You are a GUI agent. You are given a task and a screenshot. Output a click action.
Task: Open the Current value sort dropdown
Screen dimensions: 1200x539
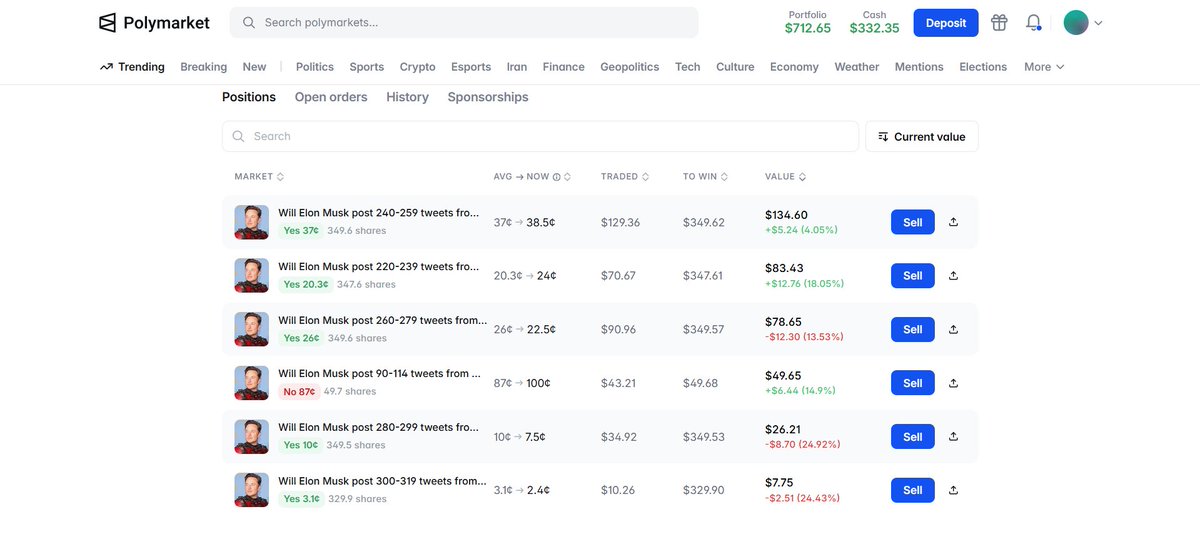coord(922,137)
